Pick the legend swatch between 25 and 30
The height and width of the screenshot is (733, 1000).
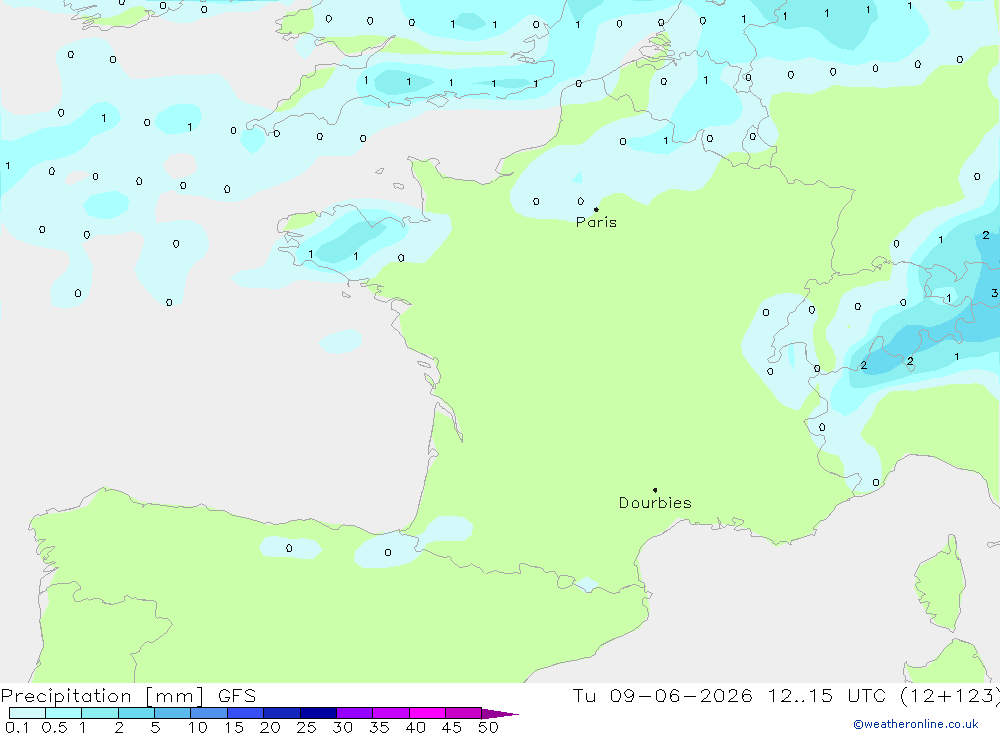[x=318, y=713]
